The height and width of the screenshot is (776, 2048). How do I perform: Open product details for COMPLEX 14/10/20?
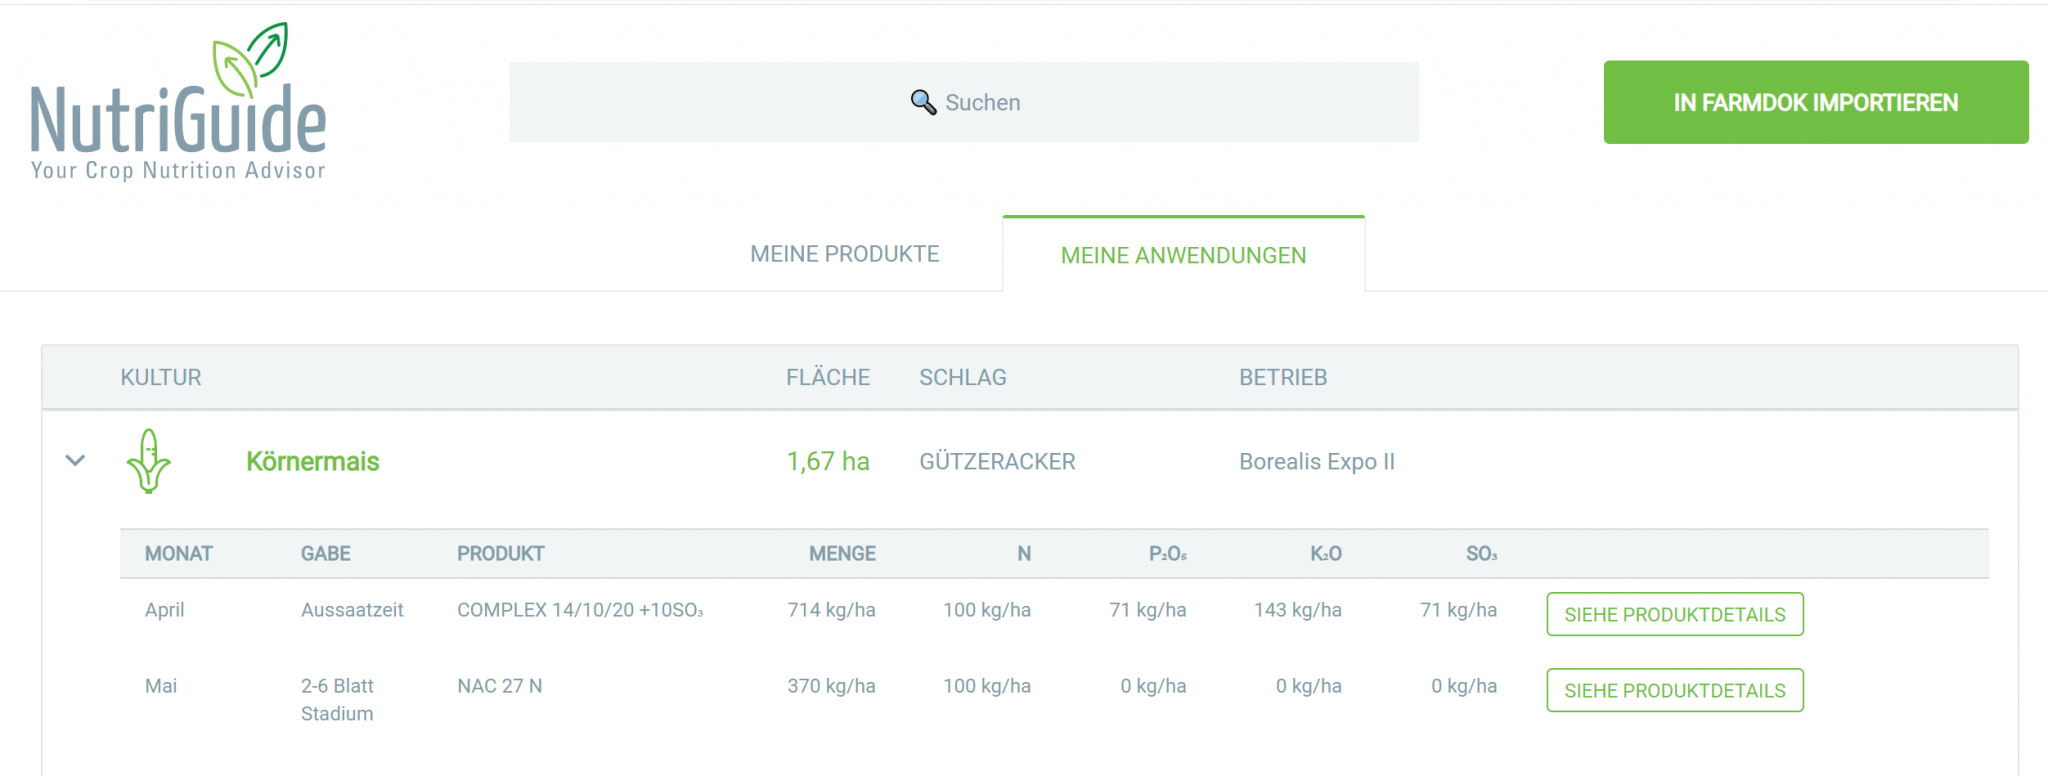click(1674, 614)
